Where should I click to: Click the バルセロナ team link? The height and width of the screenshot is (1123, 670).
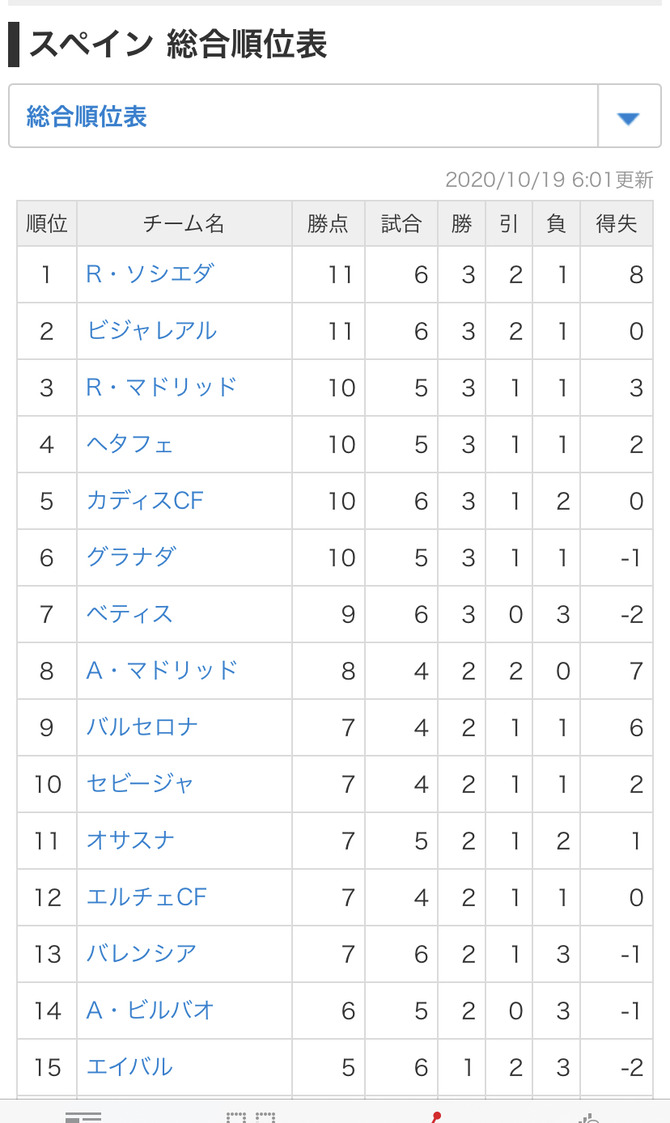point(142,726)
